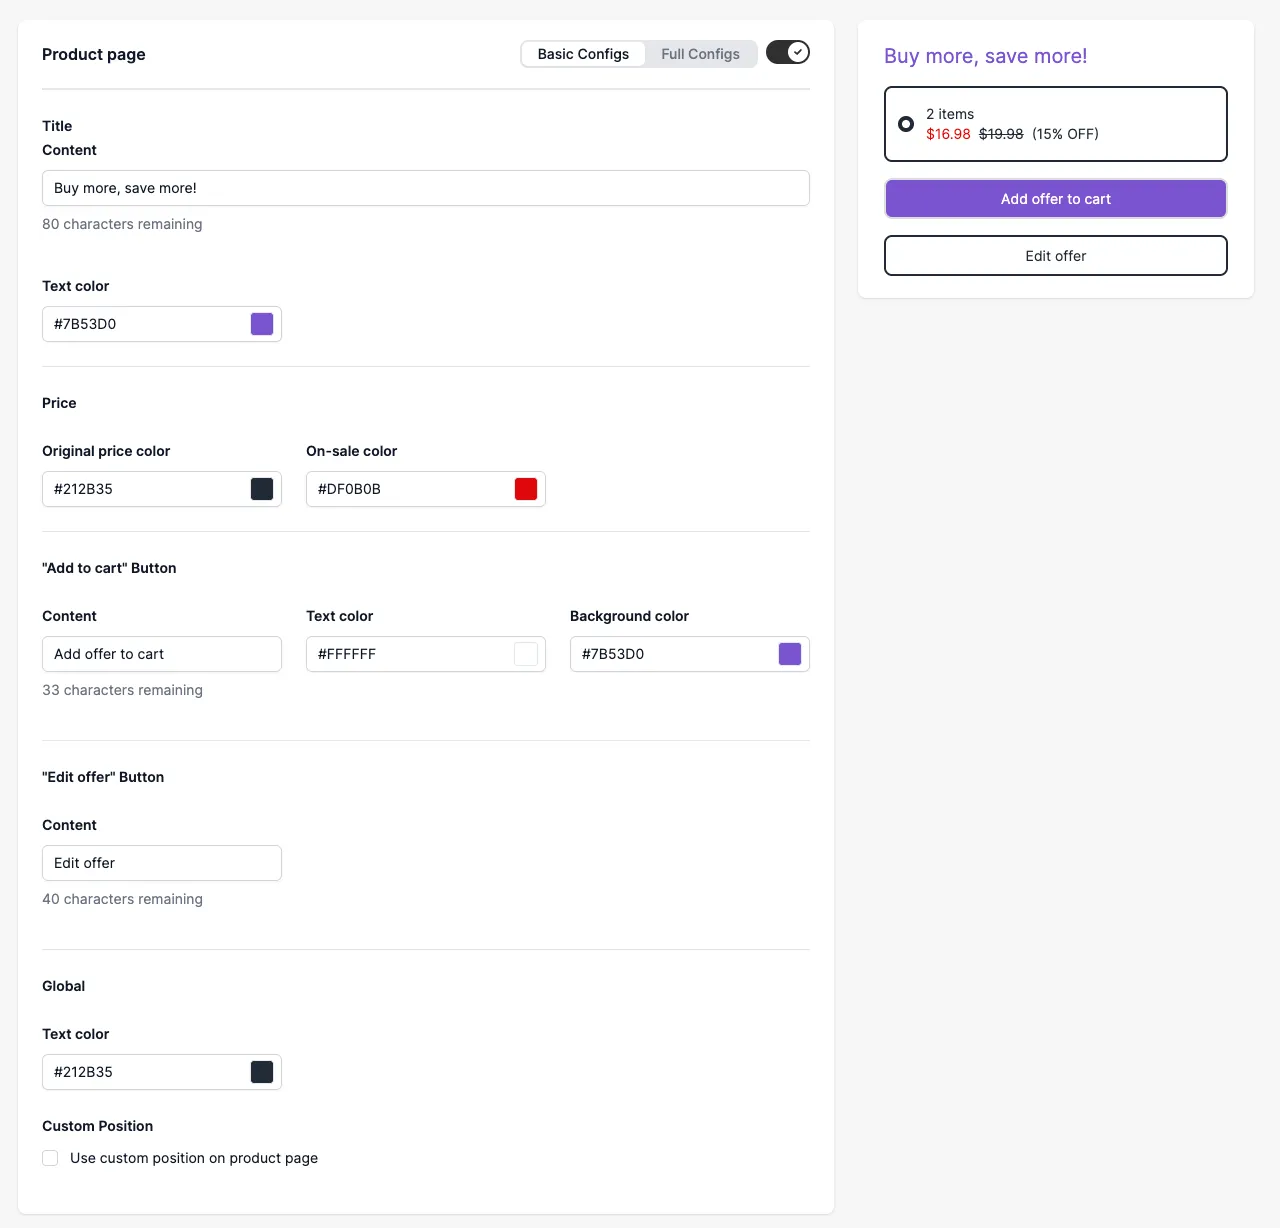The width and height of the screenshot is (1280, 1228).
Task: Switch to the Full Configs tab
Action: pos(700,54)
